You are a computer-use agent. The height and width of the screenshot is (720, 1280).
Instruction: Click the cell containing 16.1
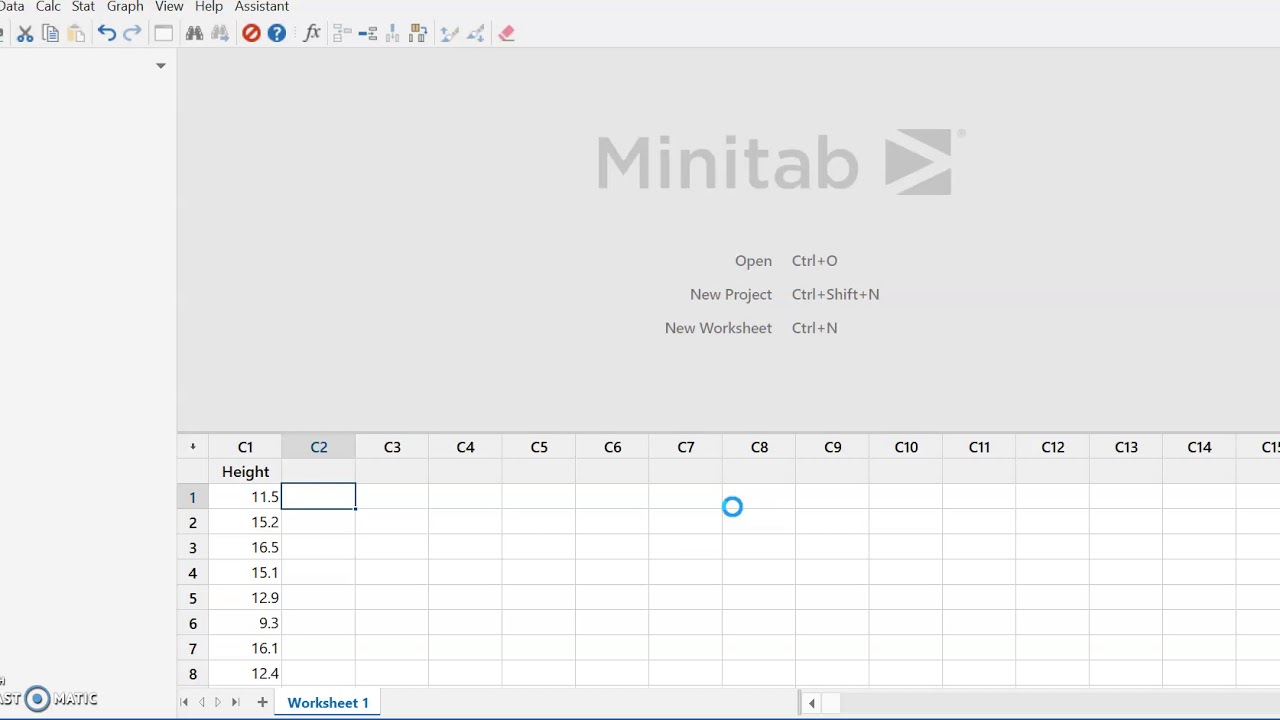coord(245,648)
